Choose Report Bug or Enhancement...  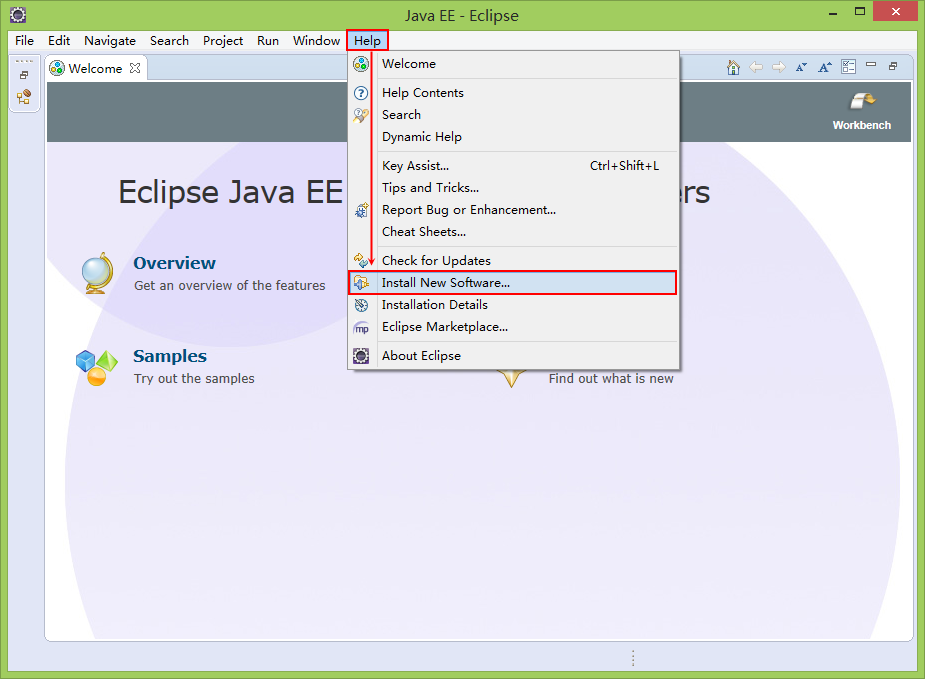pyautogui.click(x=513, y=210)
